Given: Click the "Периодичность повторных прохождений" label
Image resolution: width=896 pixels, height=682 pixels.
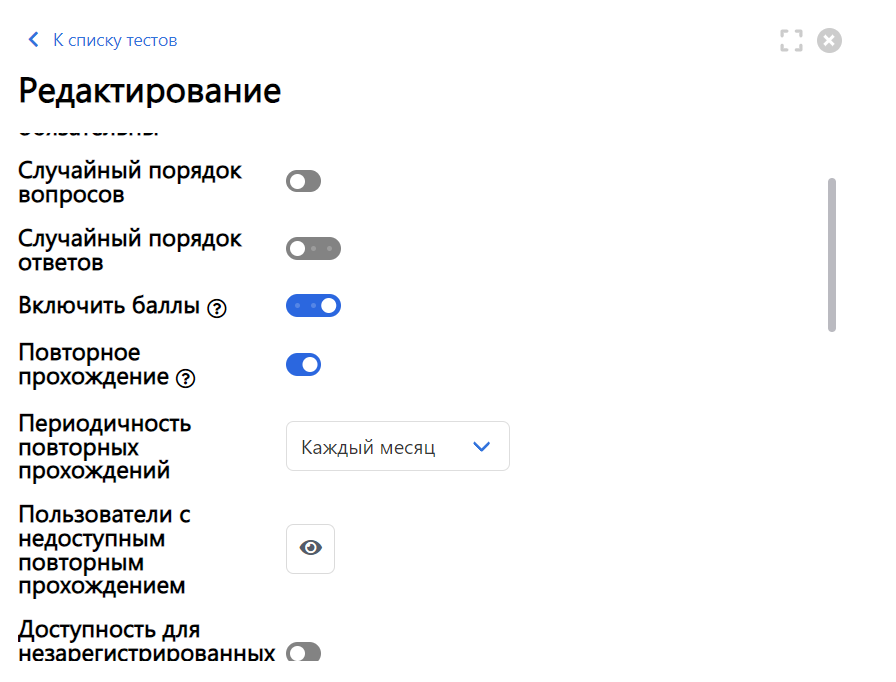Looking at the screenshot, I should point(105,446).
